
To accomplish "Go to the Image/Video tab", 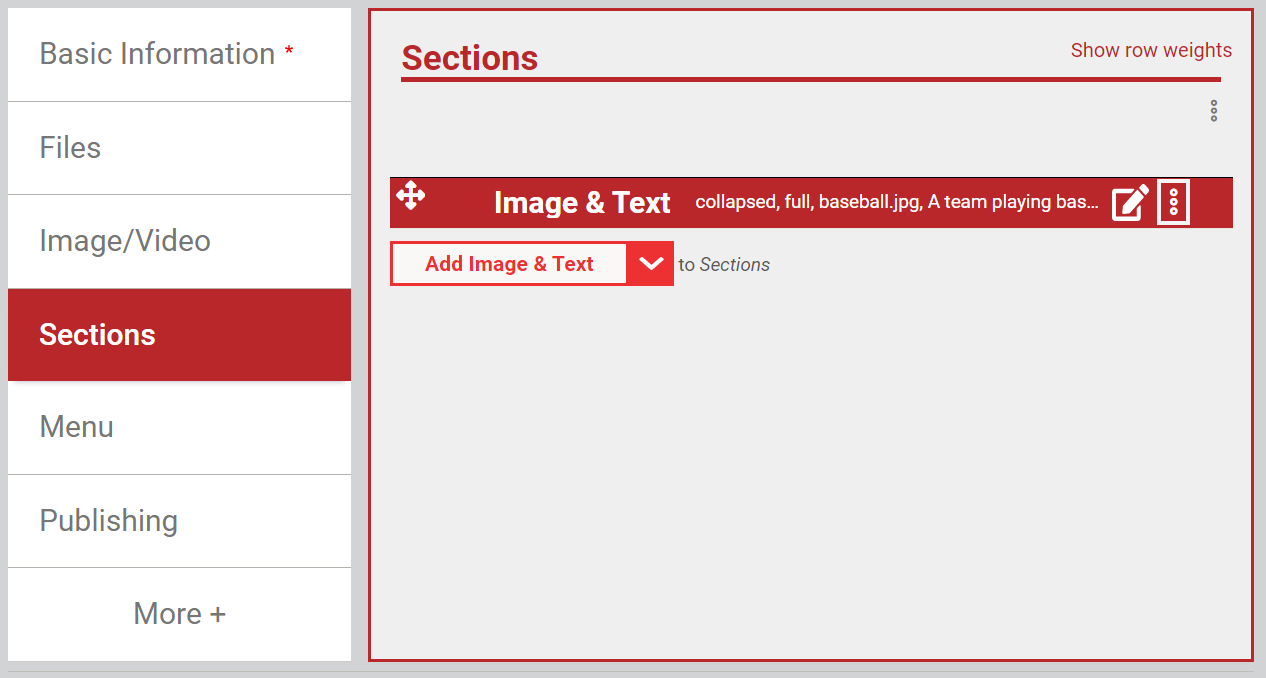I will pyautogui.click(x=179, y=241).
